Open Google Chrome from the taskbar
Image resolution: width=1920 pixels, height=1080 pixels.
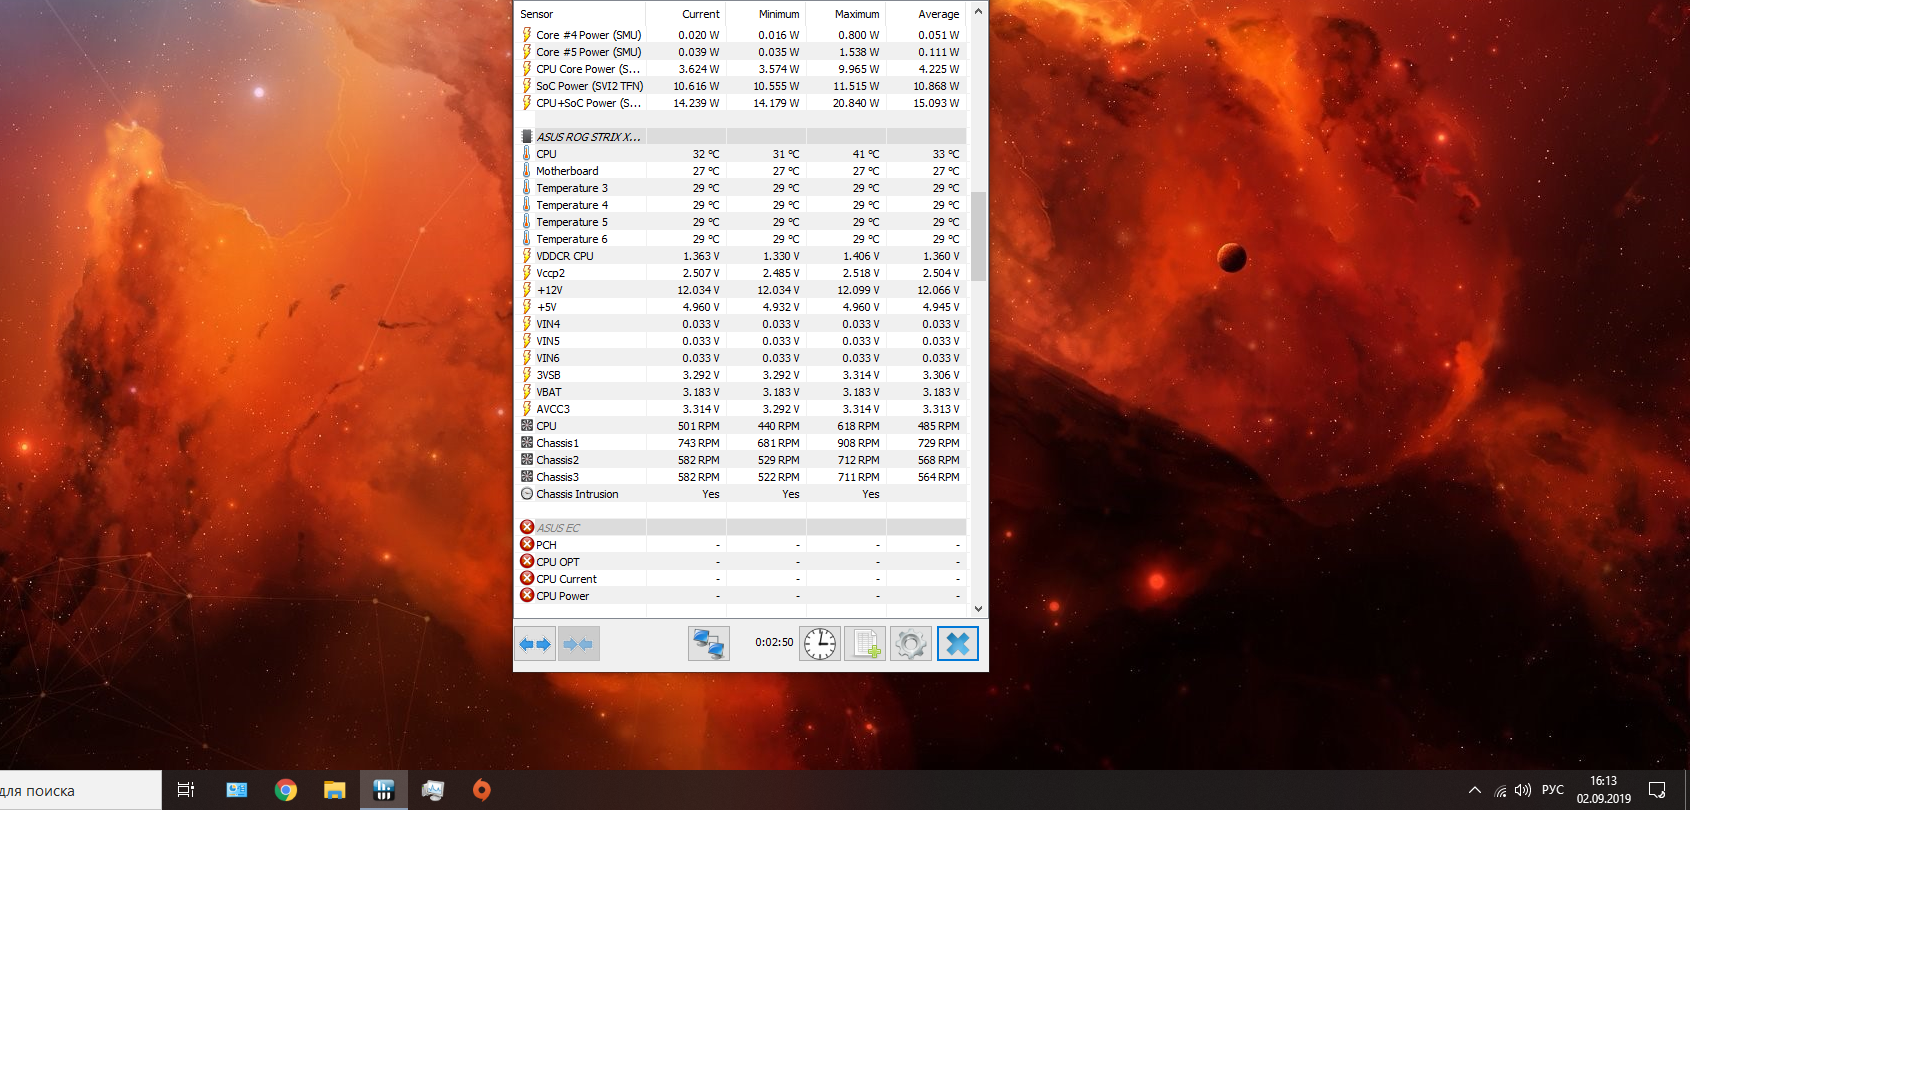coord(286,790)
